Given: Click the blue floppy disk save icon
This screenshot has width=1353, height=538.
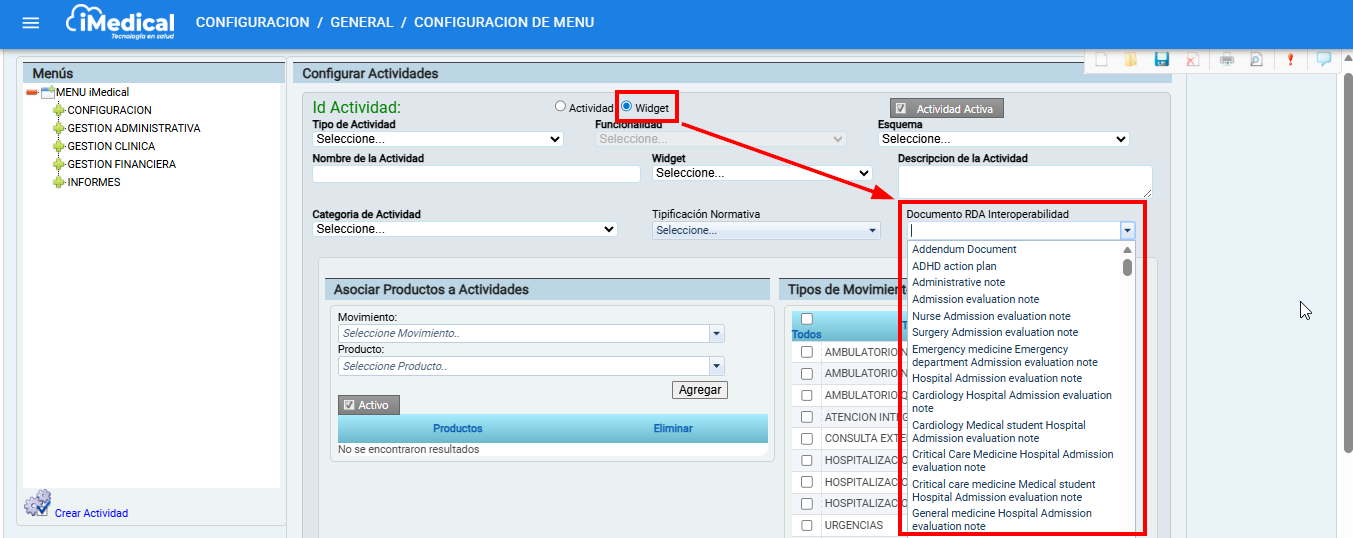Looking at the screenshot, I should (x=1161, y=60).
